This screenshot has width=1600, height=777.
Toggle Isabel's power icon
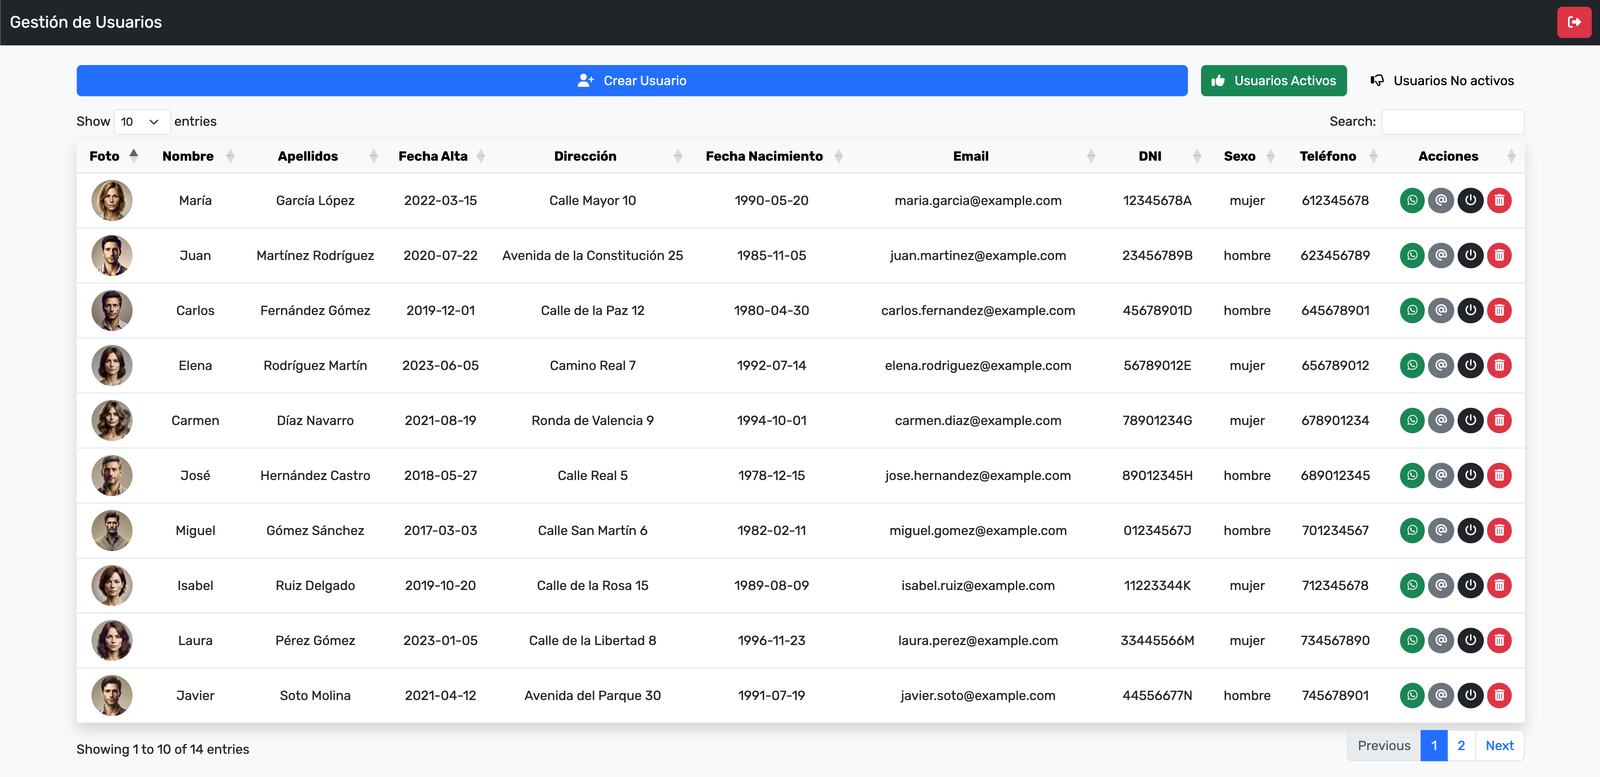[x=1470, y=585]
